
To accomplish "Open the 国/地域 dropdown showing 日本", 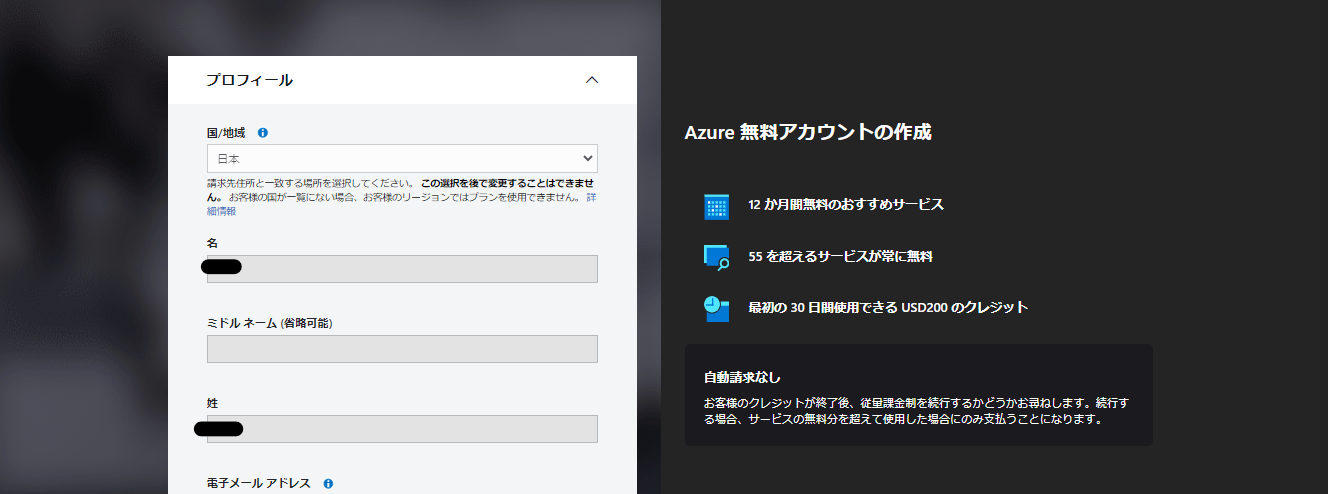I will [x=402, y=158].
